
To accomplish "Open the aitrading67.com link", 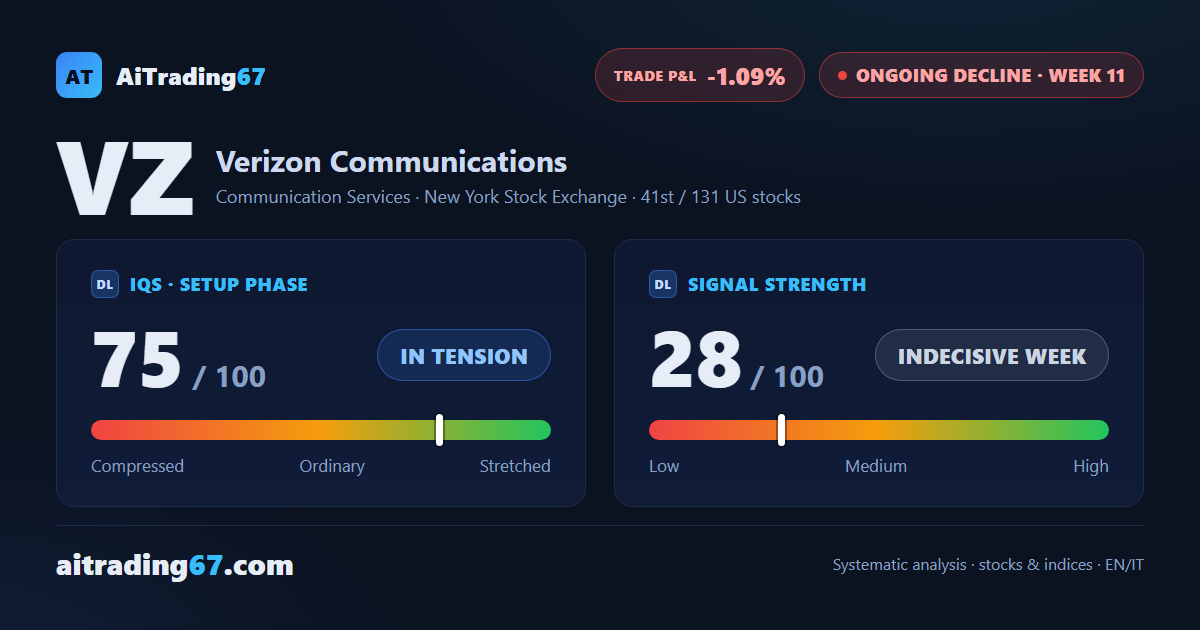I will pyautogui.click(x=175, y=566).
